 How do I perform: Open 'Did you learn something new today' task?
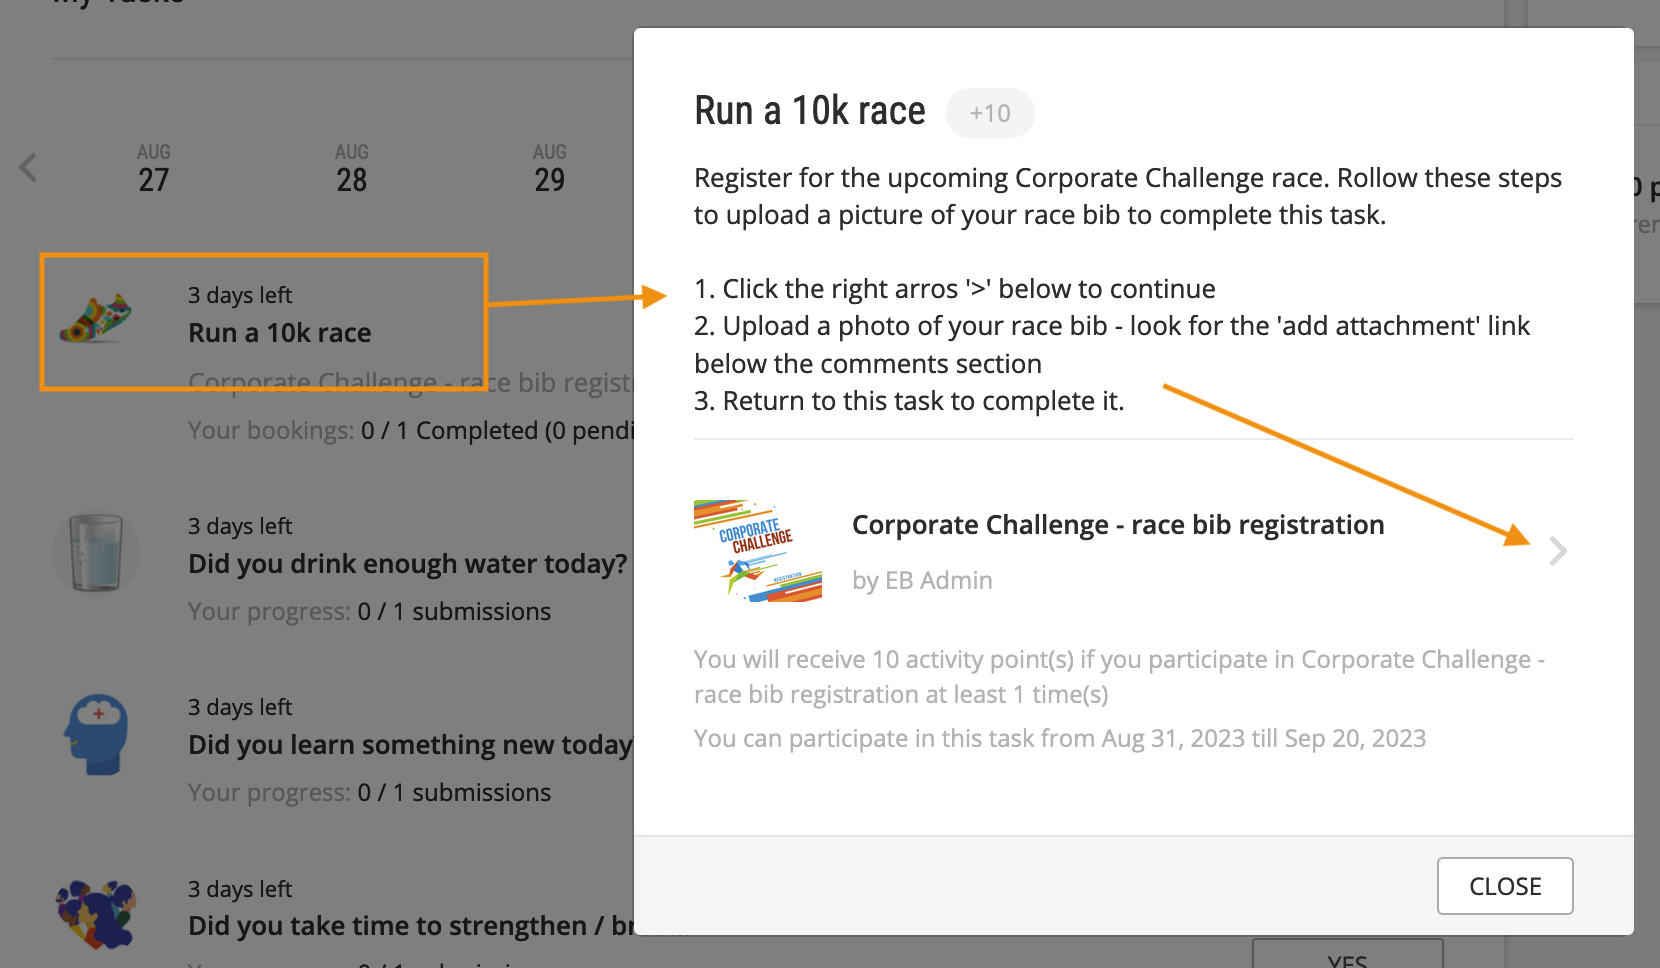tap(410, 745)
